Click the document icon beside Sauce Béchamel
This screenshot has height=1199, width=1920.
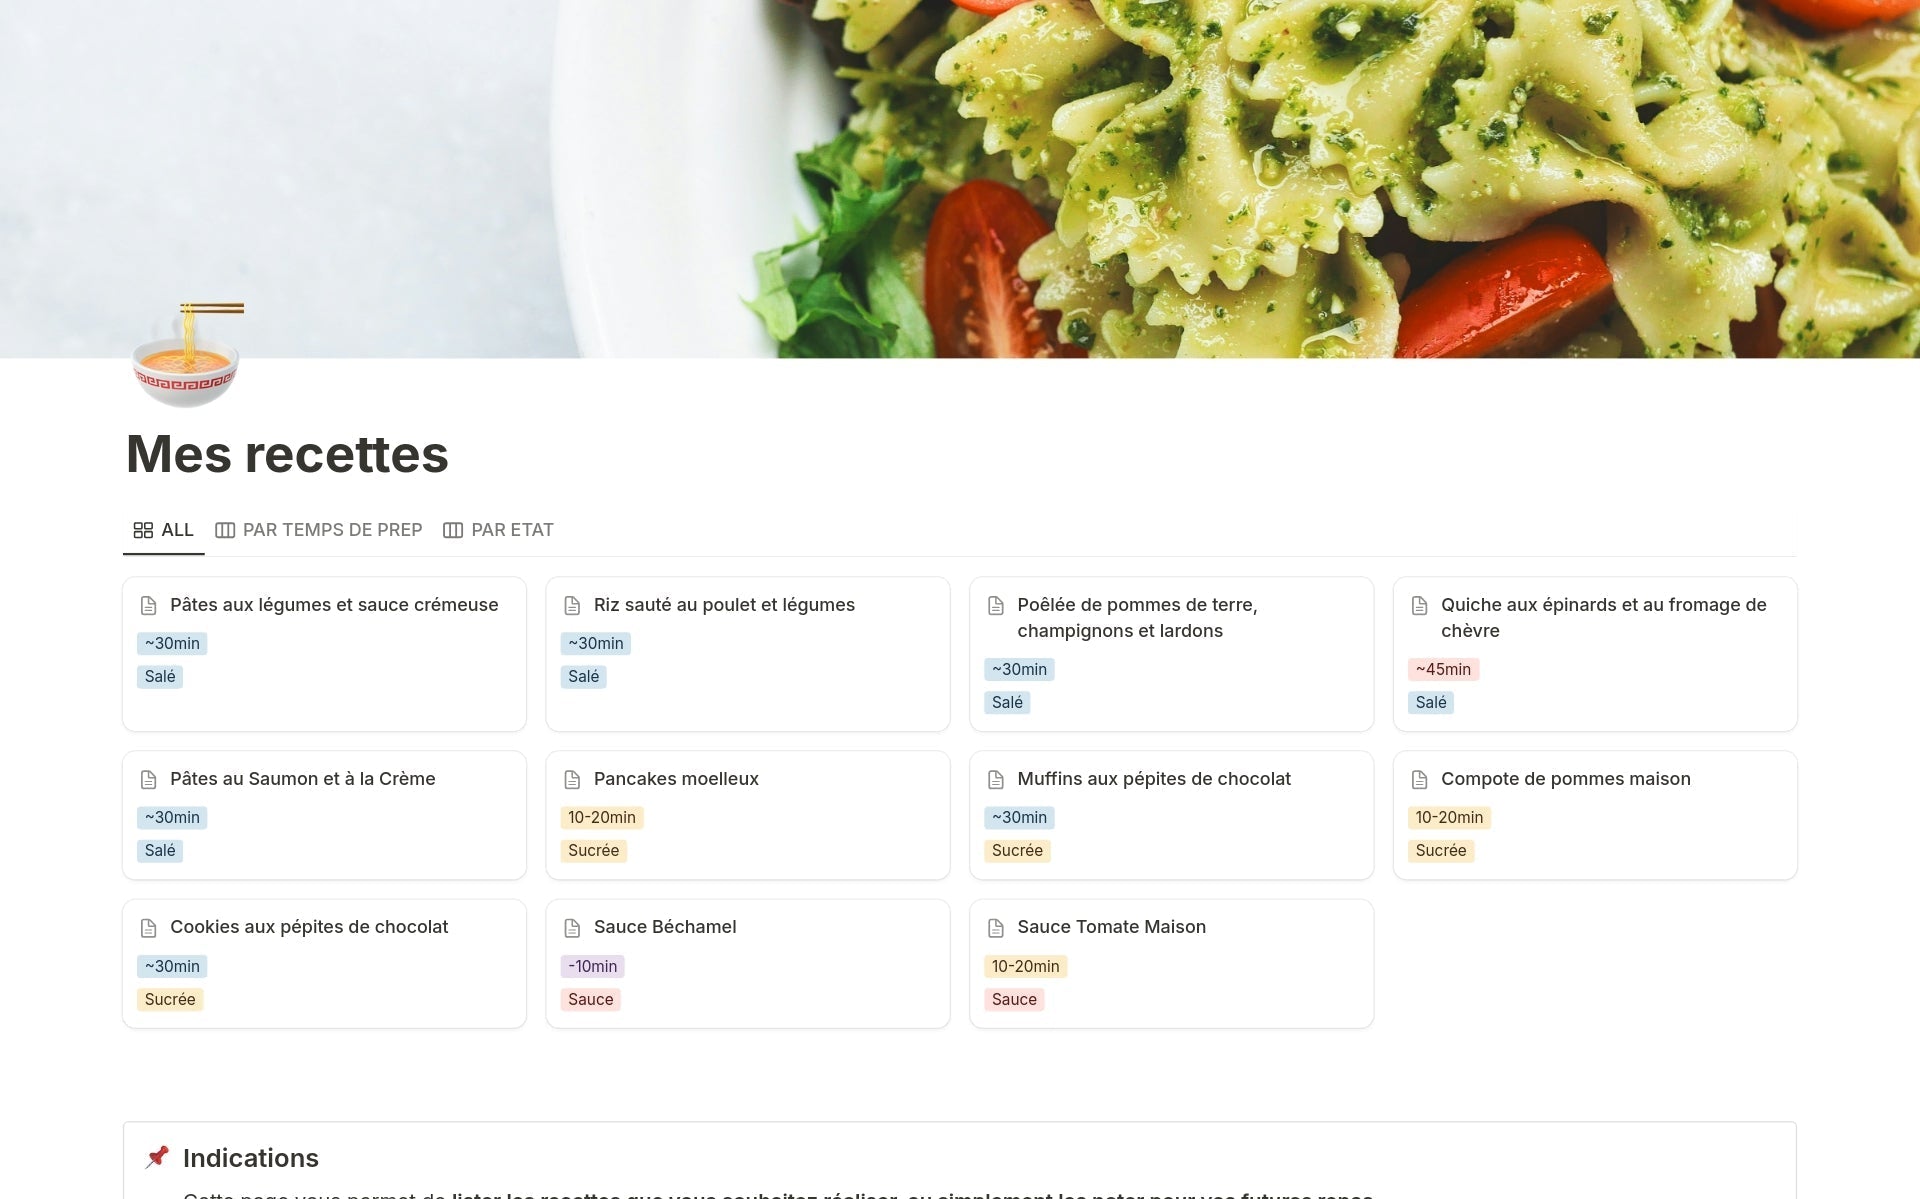pos(572,928)
